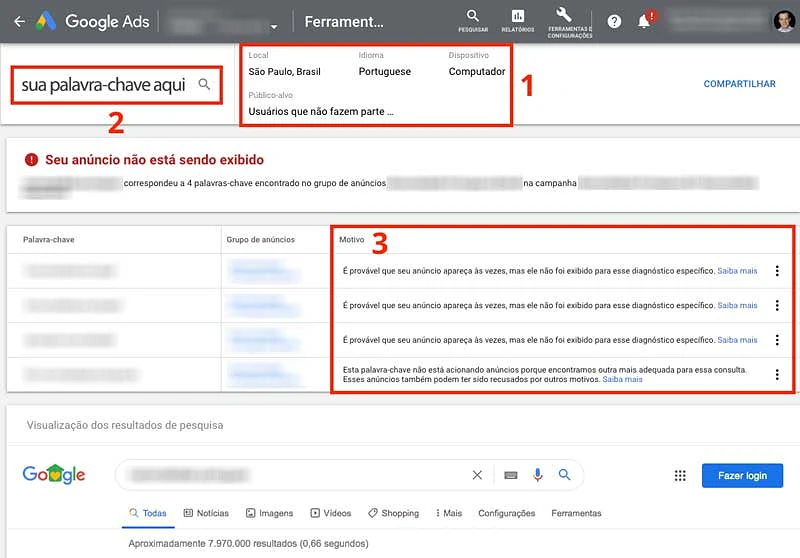Click the voice search microphone icon
800x558 pixels.
537,475
